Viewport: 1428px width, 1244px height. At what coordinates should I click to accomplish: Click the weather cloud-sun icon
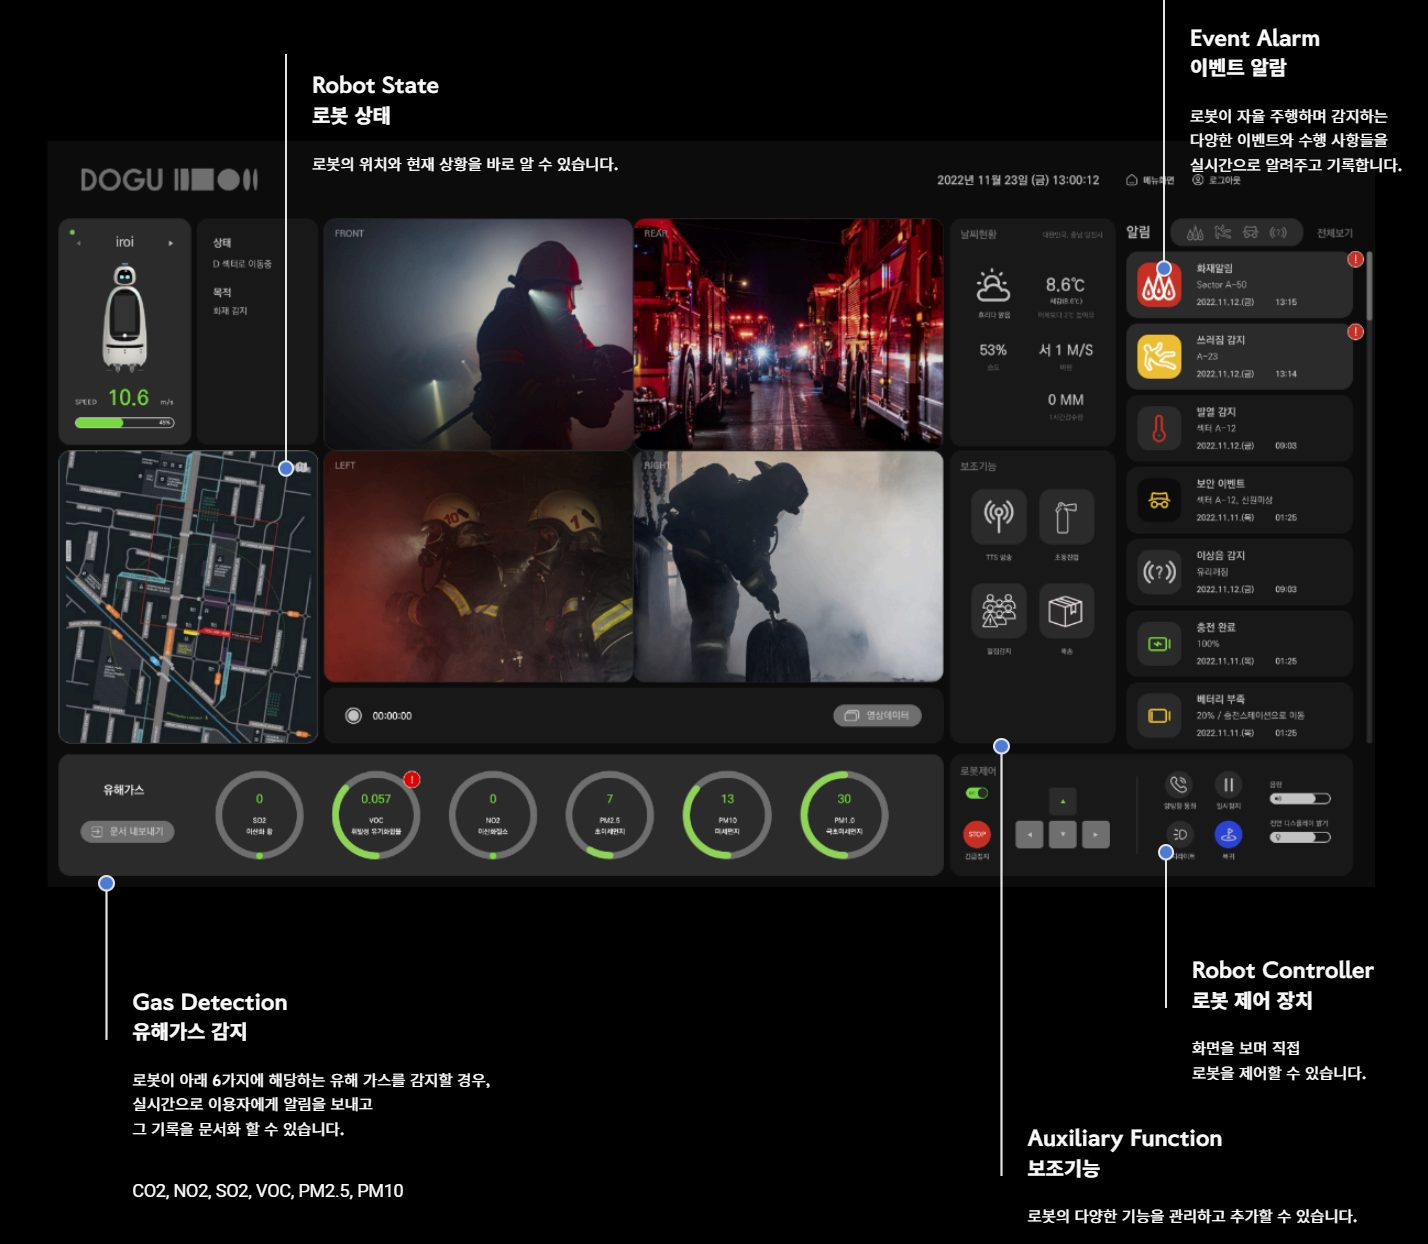(x=993, y=286)
